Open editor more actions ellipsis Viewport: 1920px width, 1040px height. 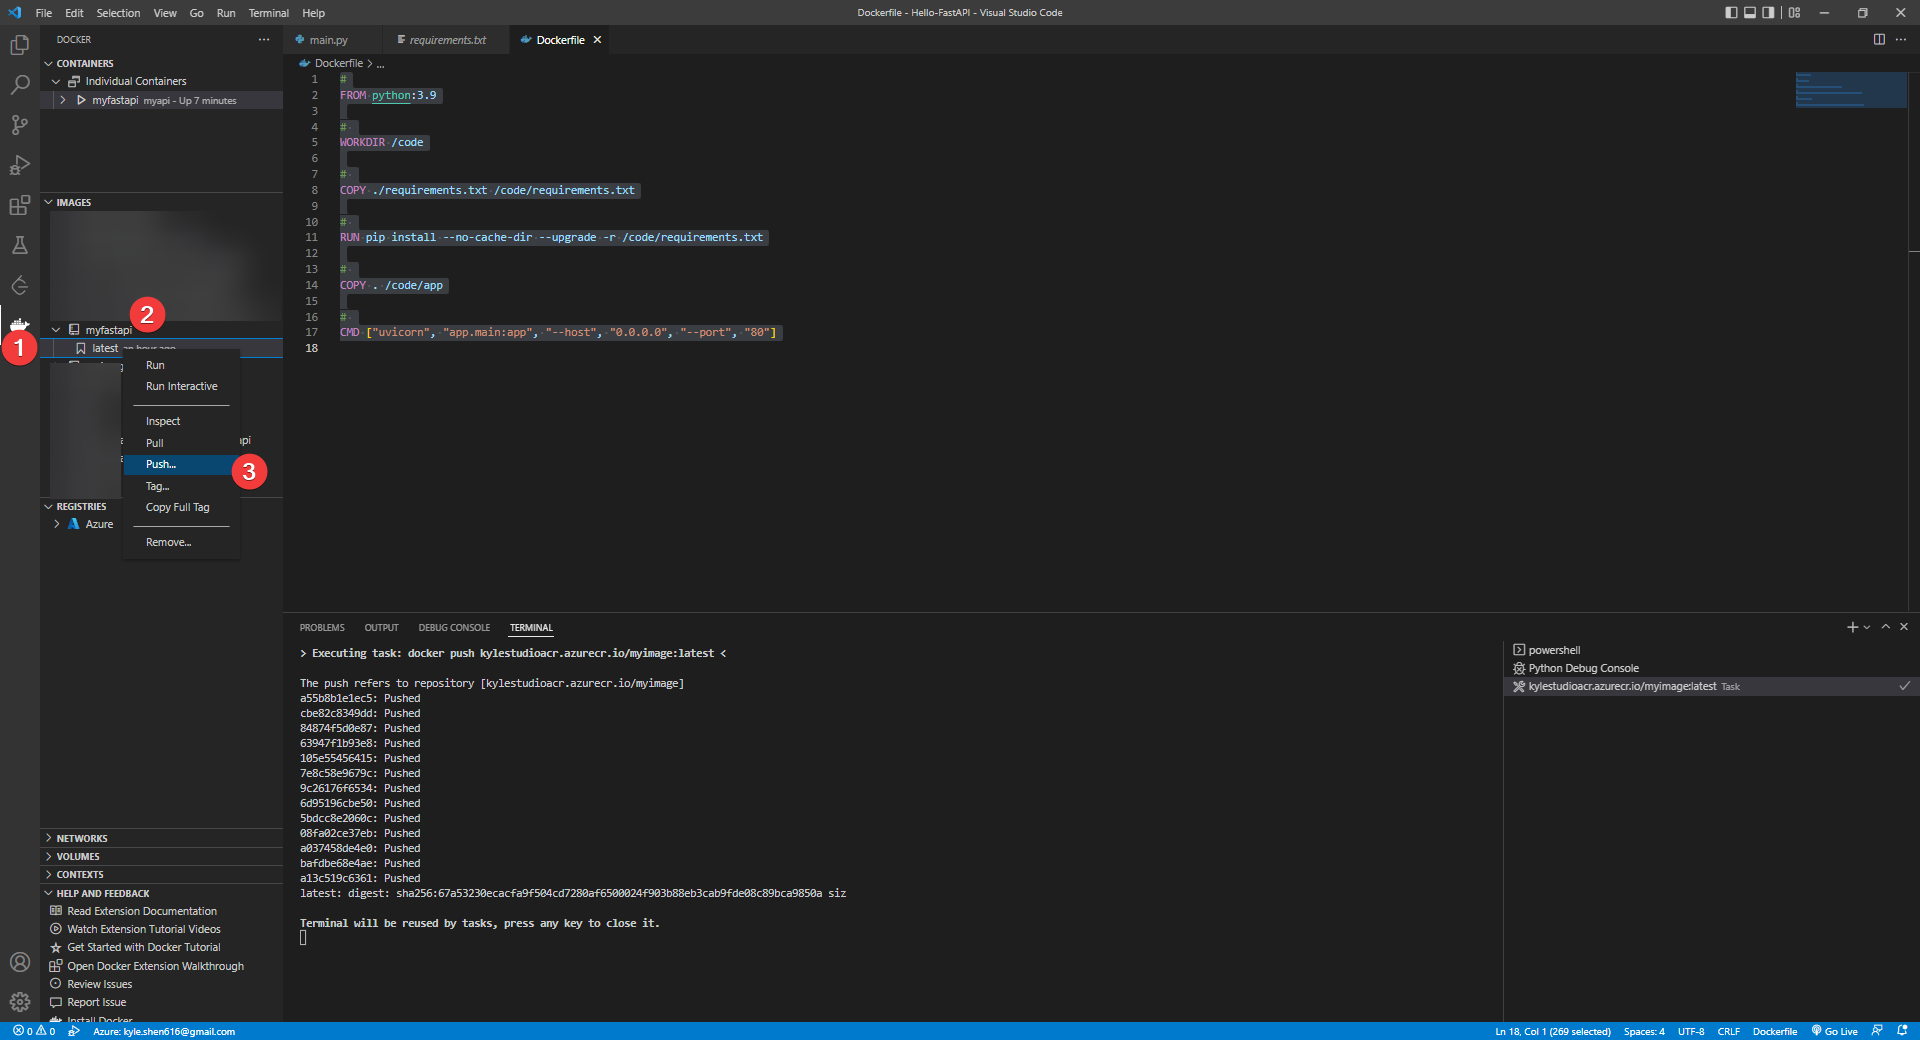1901,40
